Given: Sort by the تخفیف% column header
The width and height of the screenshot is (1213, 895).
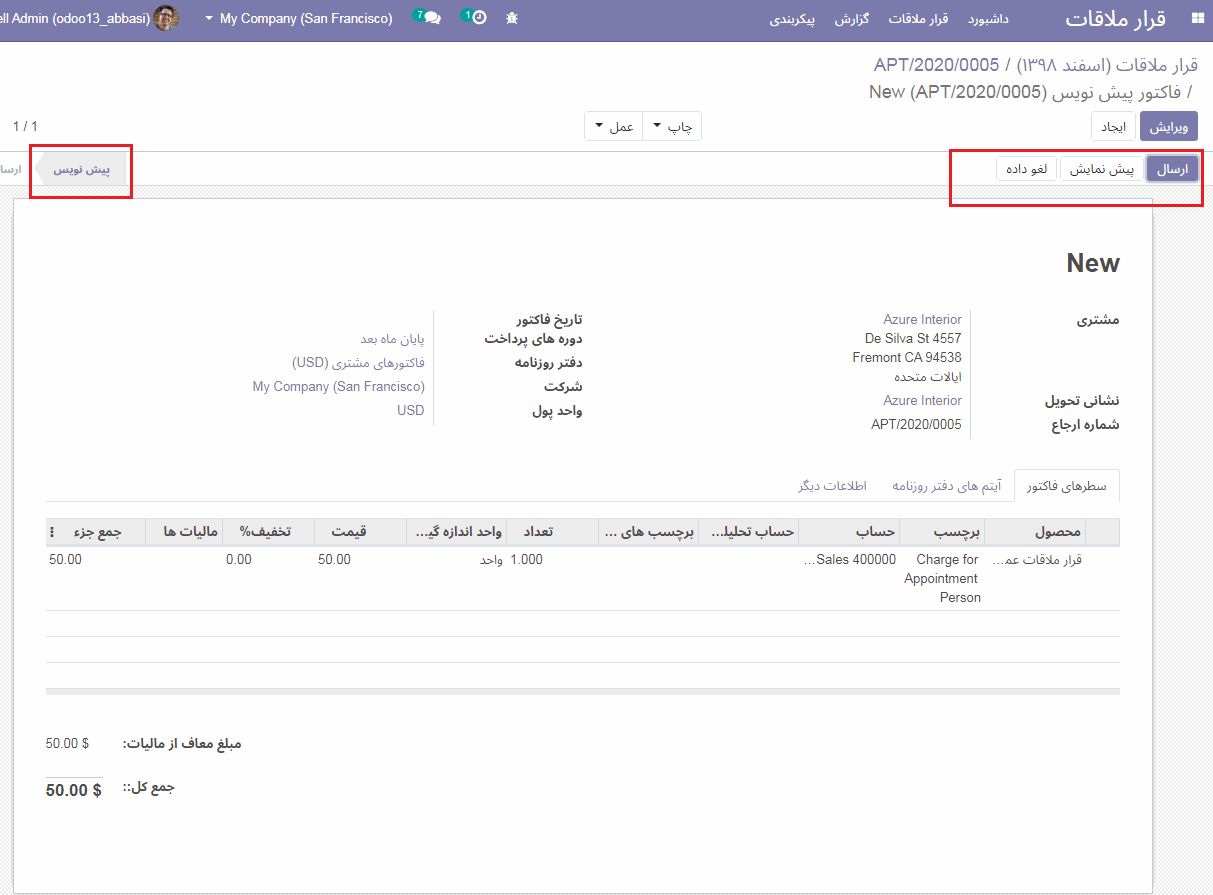Looking at the screenshot, I should coord(268,532).
